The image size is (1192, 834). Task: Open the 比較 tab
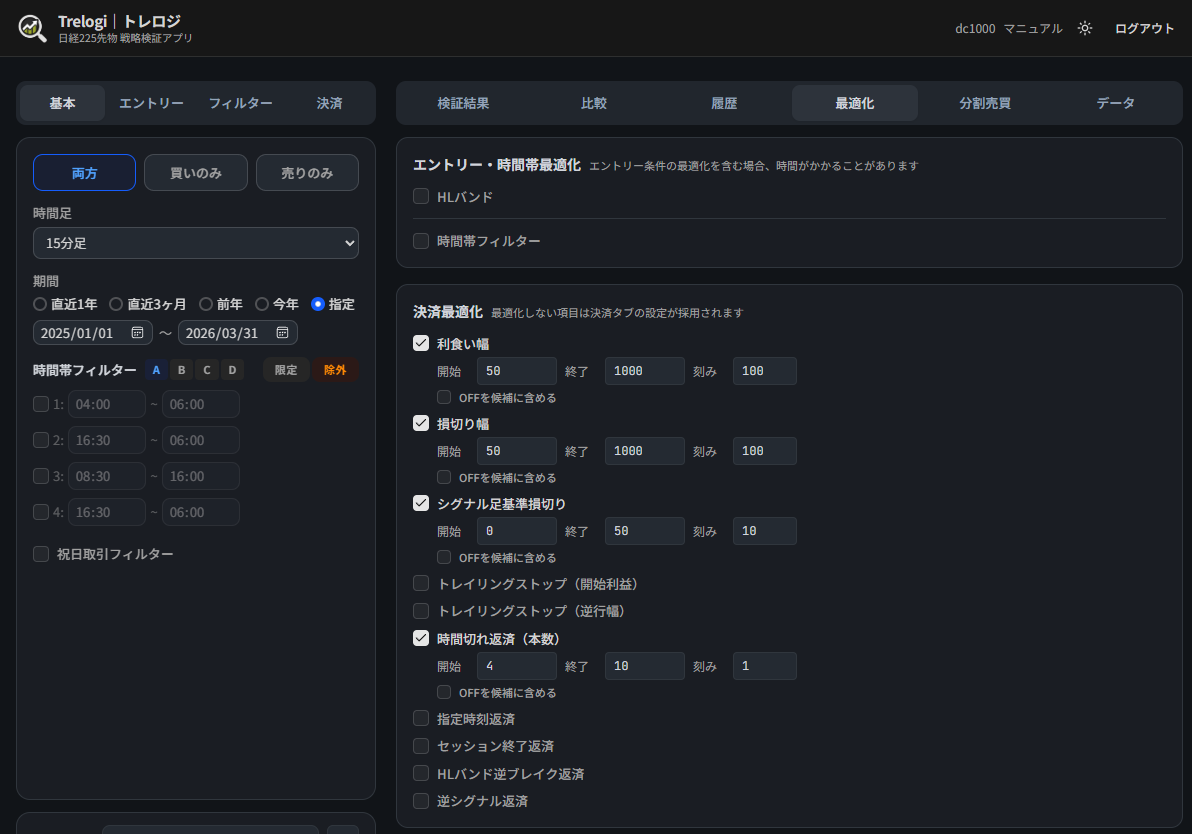pyautogui.click(x=594, y=103)
